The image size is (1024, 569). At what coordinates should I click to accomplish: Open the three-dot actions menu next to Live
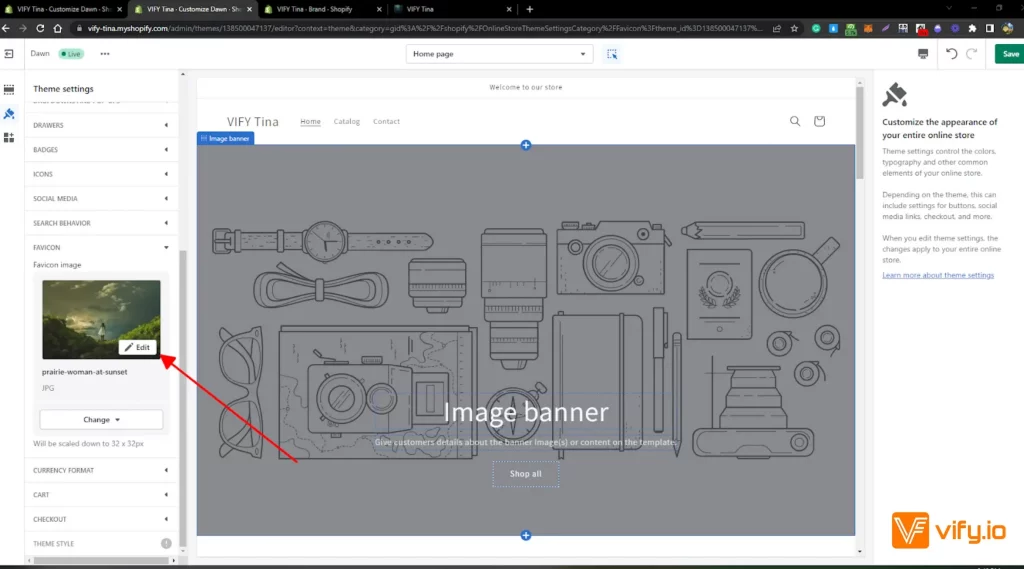(105, 54)
